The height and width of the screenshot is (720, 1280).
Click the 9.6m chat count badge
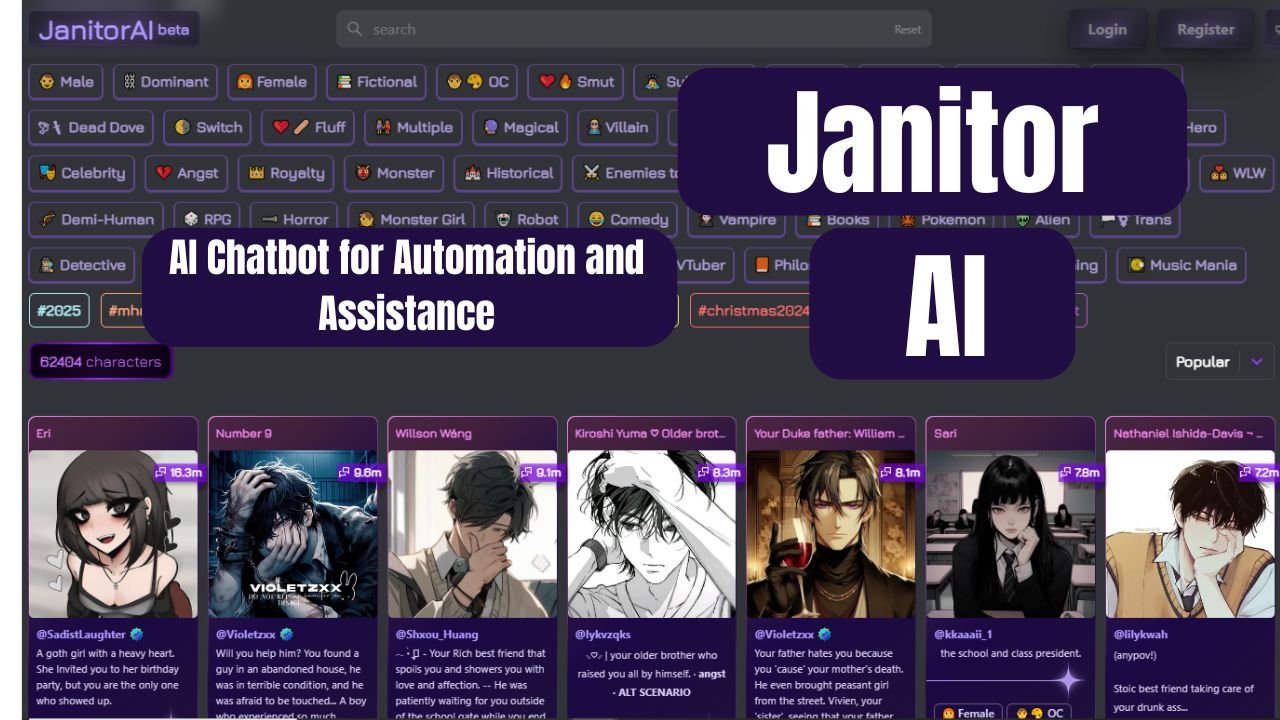coord(361,472)
